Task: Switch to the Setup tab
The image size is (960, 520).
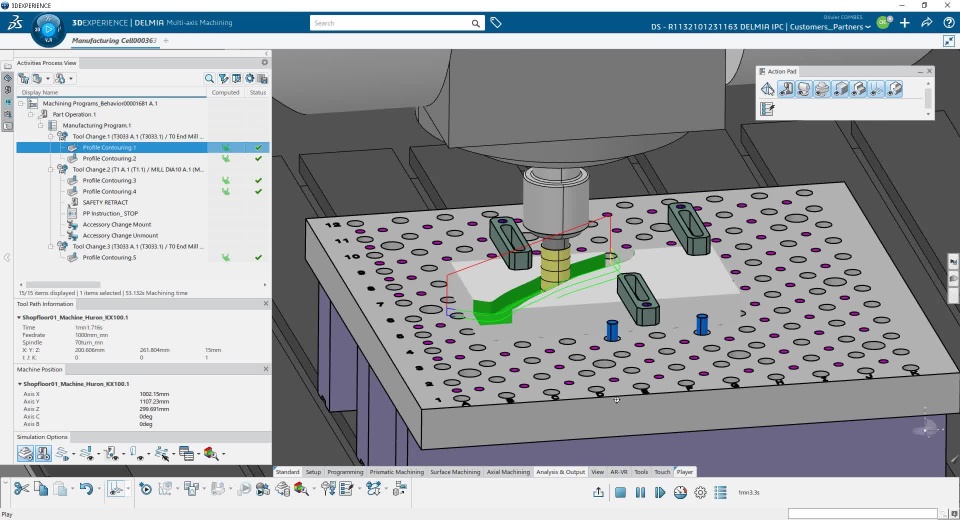Action: pos(313,472)
